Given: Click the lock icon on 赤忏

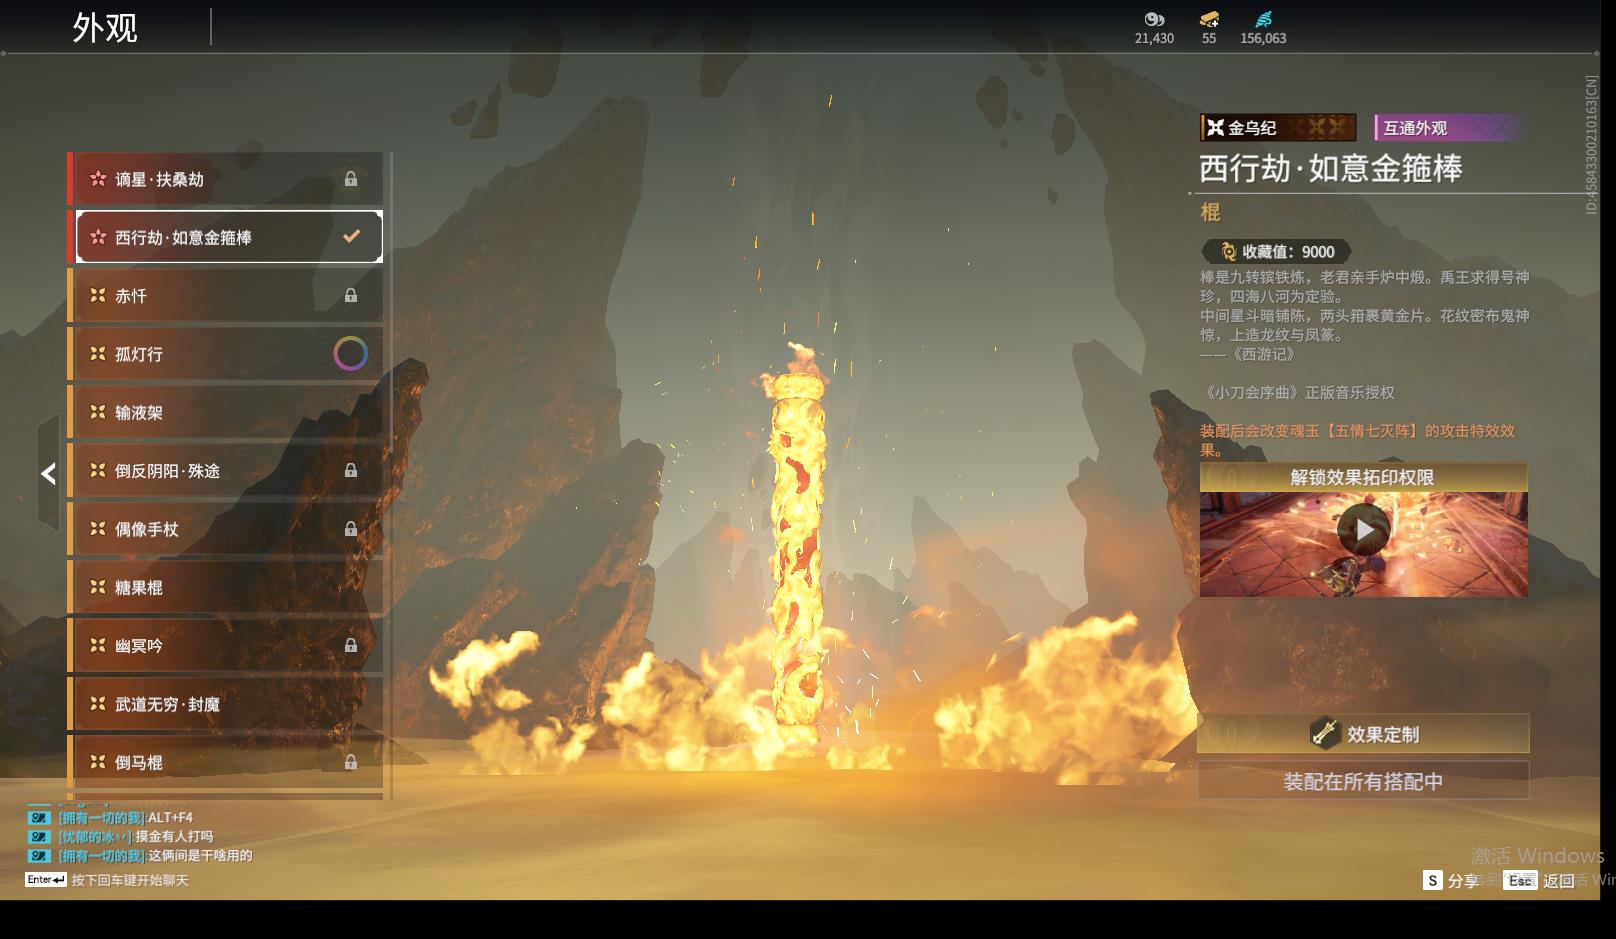Looking at the screenshot, I should (351, 296).
